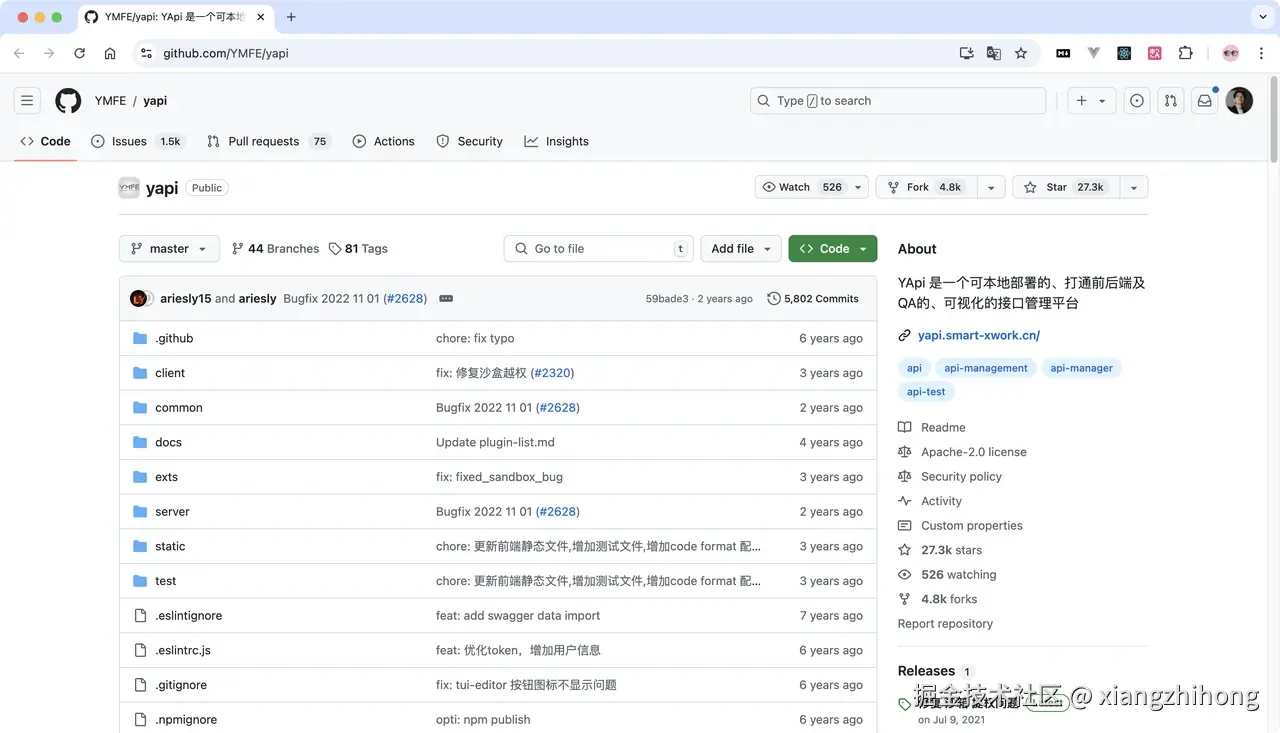Switch to the Issues tab
The width and height of the screenshot is (1280, 733).
(136, 141)
